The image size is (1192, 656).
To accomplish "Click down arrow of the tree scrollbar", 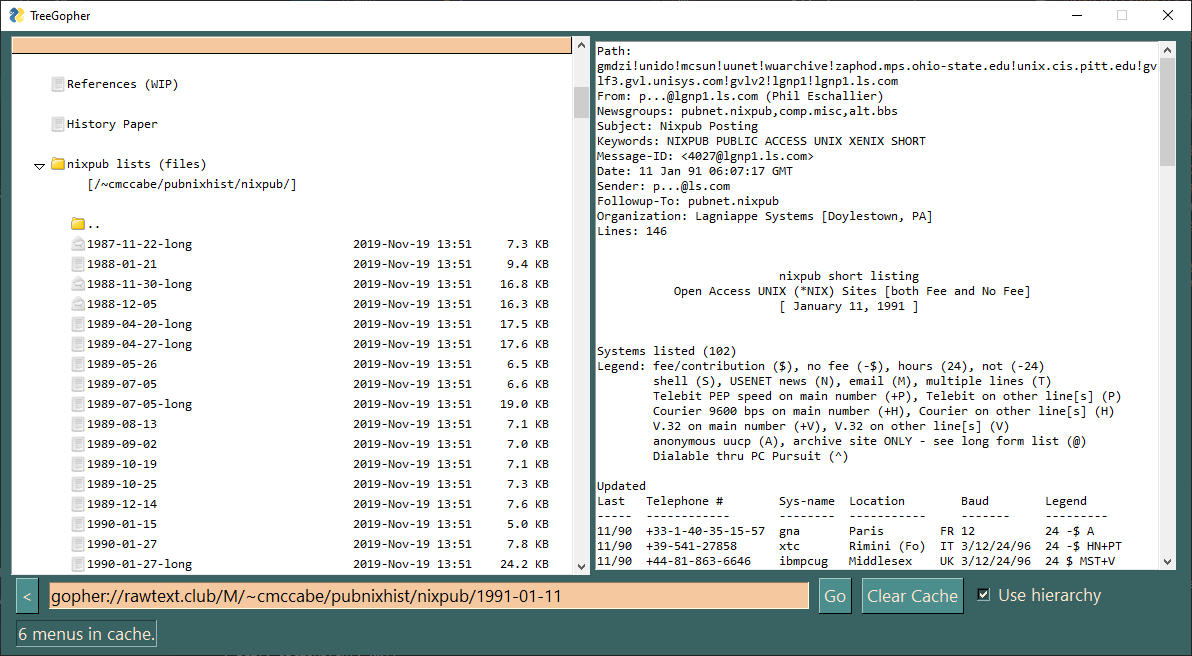I will tap(582, 566).
